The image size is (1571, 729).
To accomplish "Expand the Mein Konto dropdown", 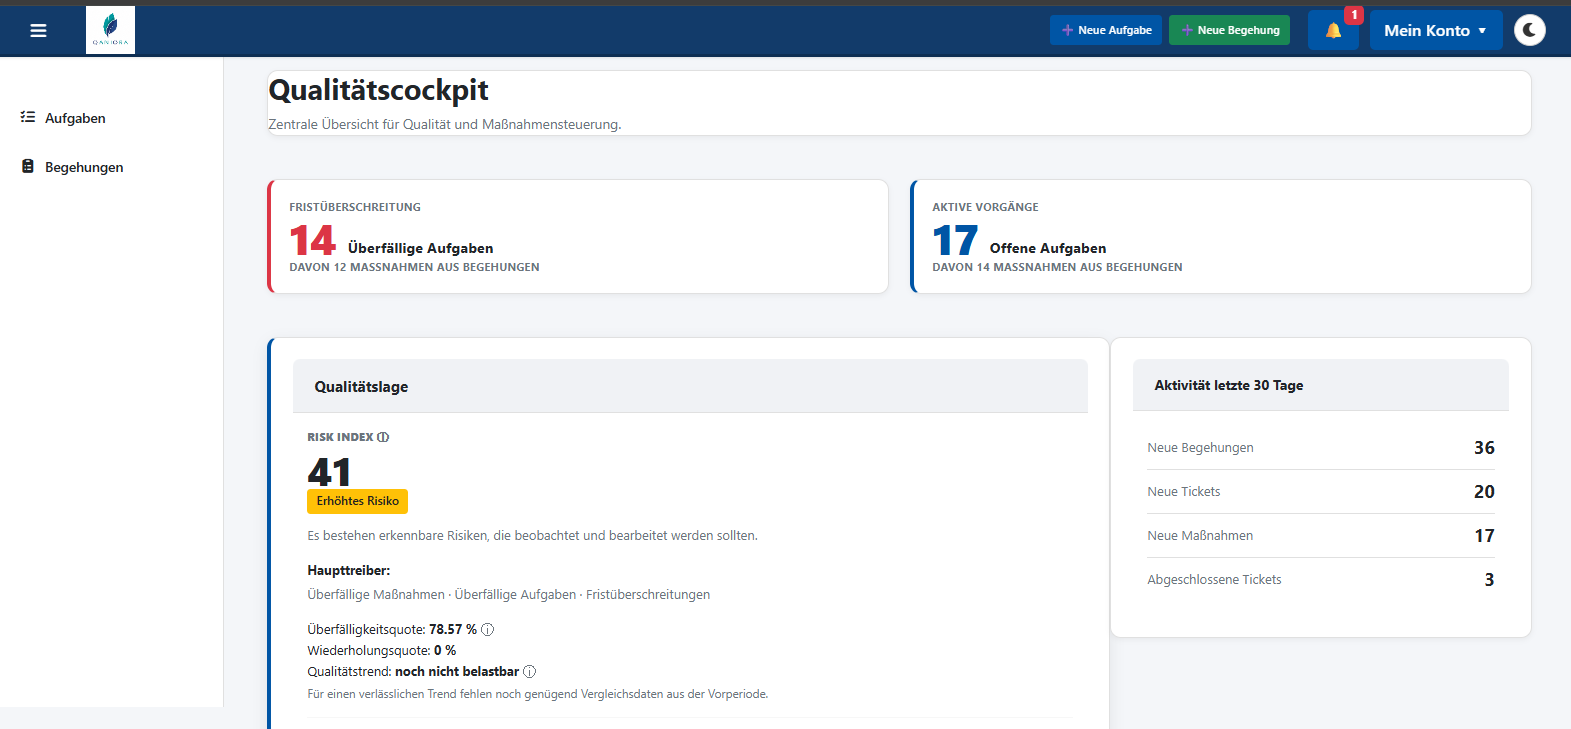I will (x=1435, y=30).
